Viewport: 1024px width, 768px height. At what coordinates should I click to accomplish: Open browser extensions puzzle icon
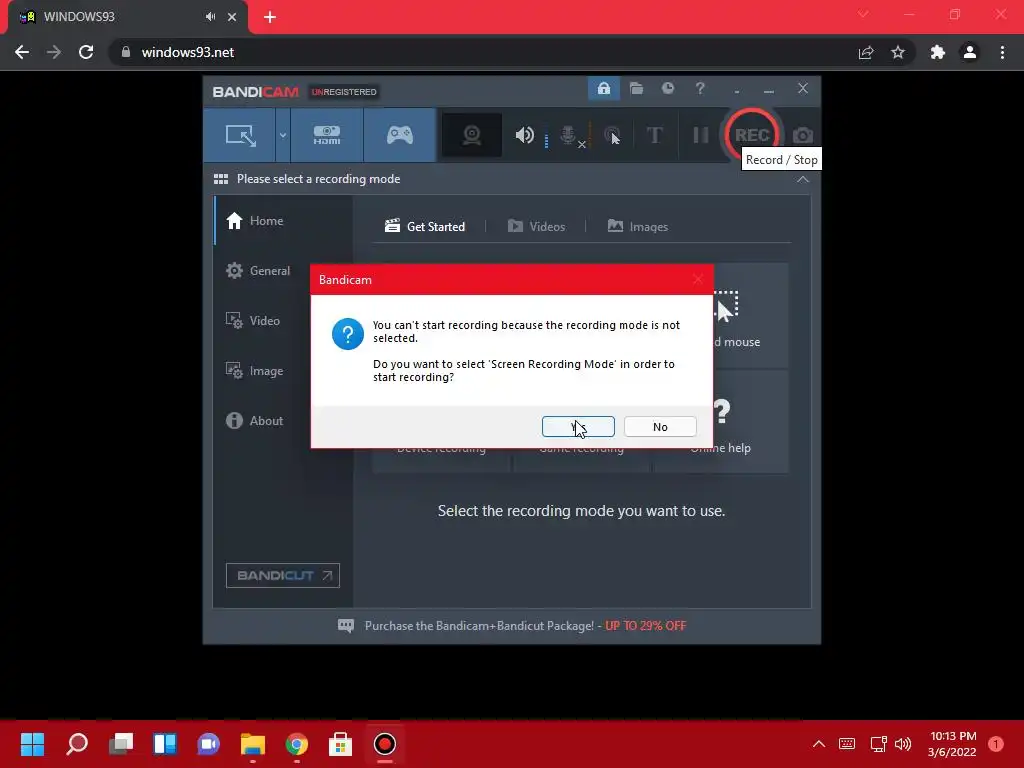pyautogui.click(x=938, y=52)
